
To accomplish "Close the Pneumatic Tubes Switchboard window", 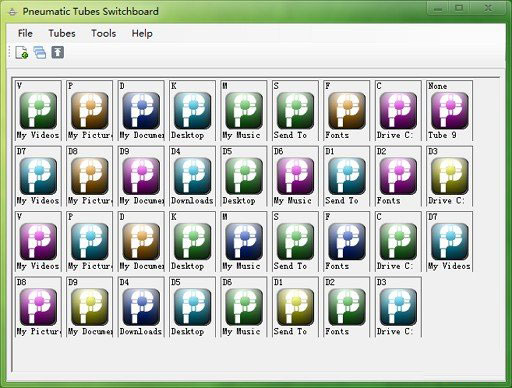I will coord(488,8).
